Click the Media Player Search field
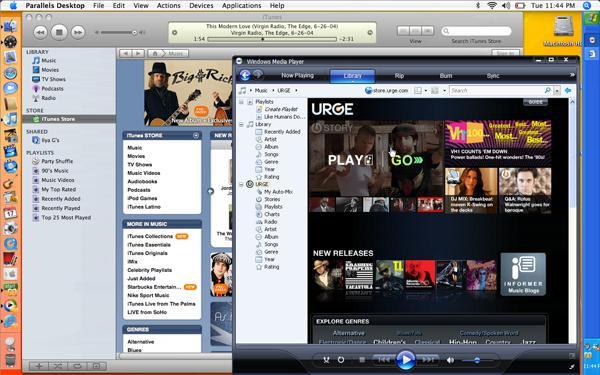Viewport: 600px width, 375px height. tap(497, 91)
